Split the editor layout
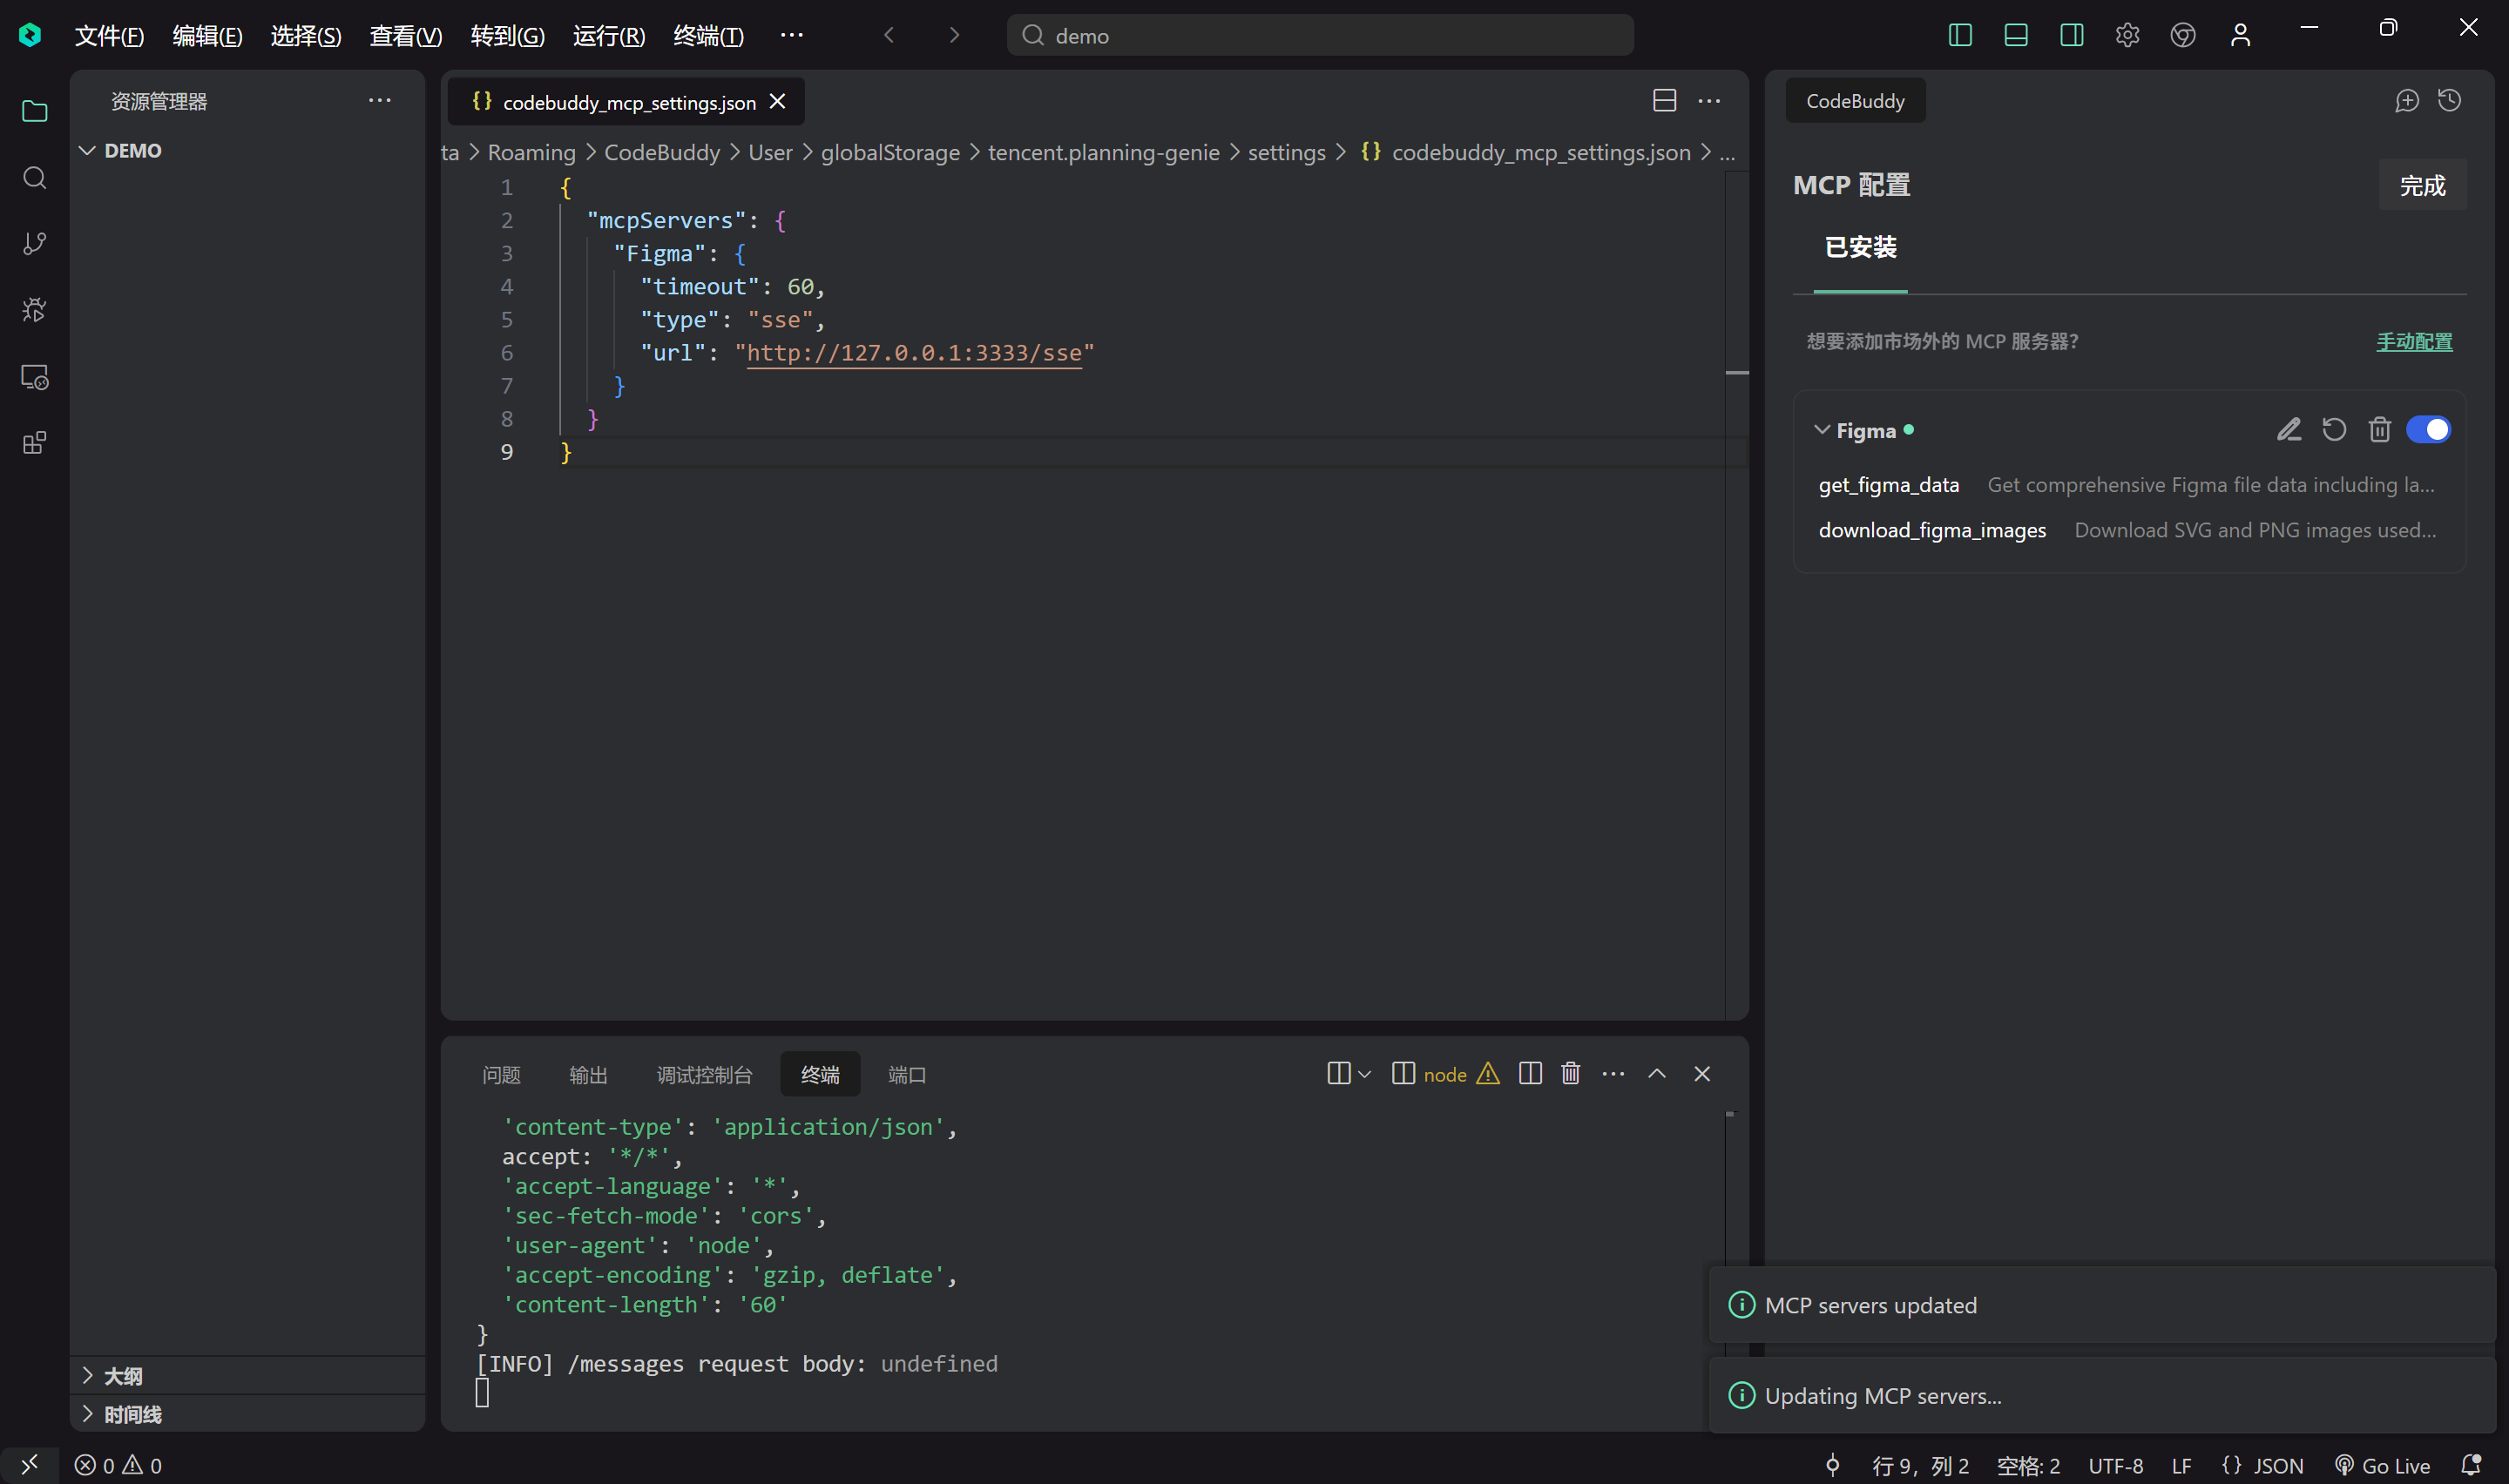This screenshot has width=2509, height=1484. pyautogui.click(x=1665, y=101)
